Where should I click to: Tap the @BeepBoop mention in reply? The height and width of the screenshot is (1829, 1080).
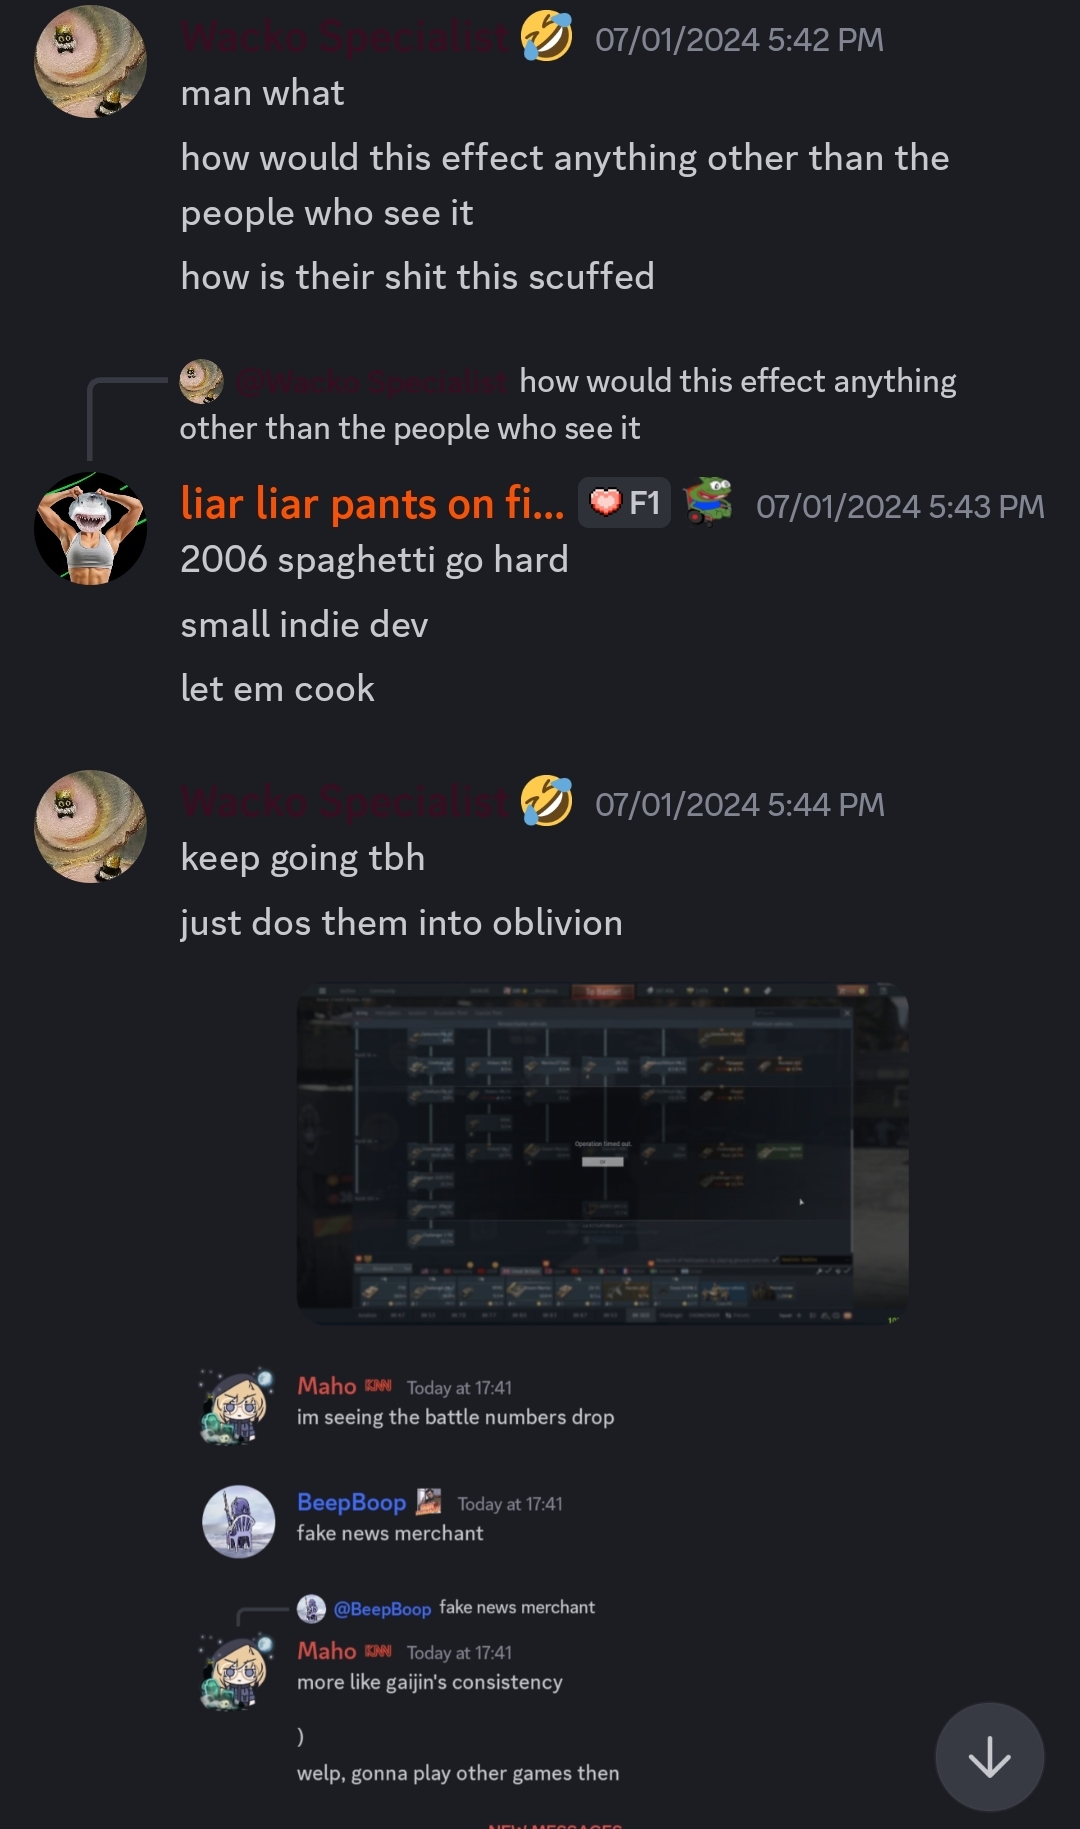(382, 1608)
